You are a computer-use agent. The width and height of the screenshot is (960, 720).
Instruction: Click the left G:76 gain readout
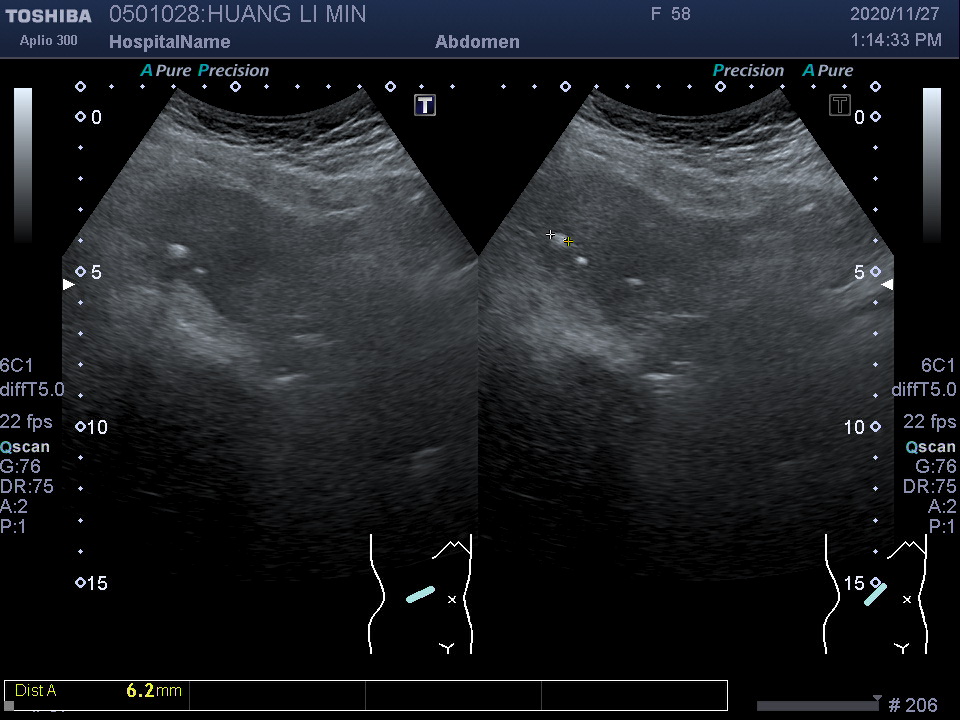click(27, 467)
